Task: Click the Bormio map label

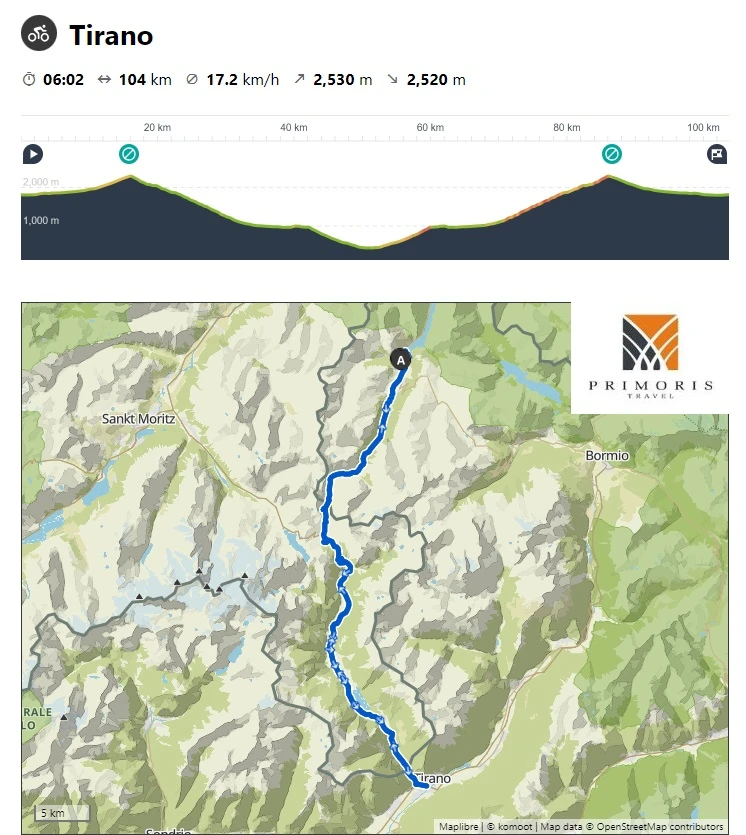Action: 607,456
